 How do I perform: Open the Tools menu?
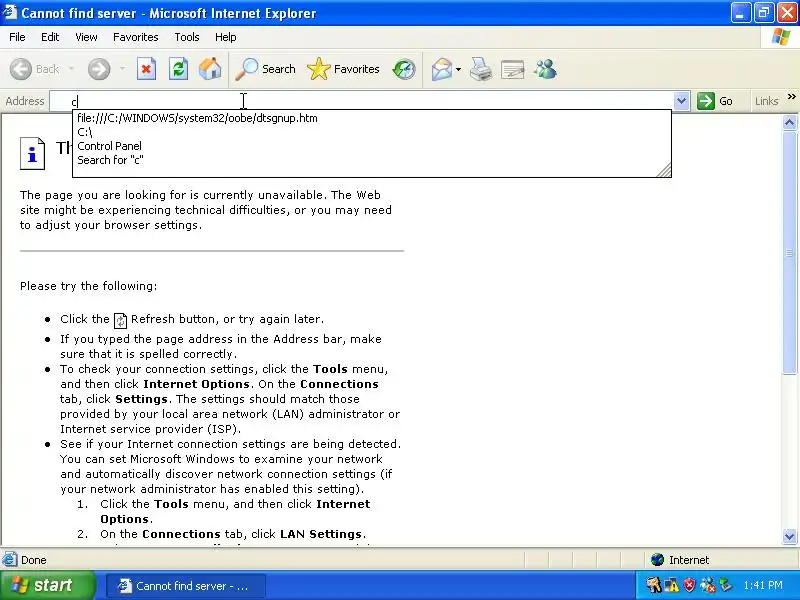tap(187, 37)
